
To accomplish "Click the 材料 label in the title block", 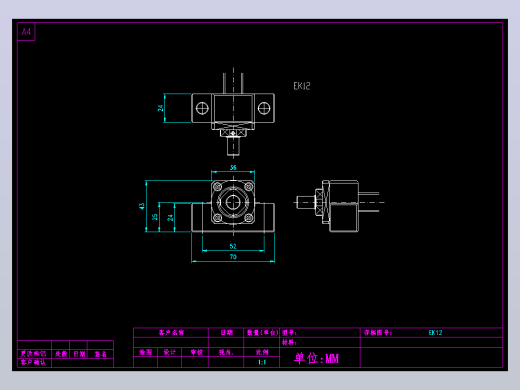I will 289,342.
